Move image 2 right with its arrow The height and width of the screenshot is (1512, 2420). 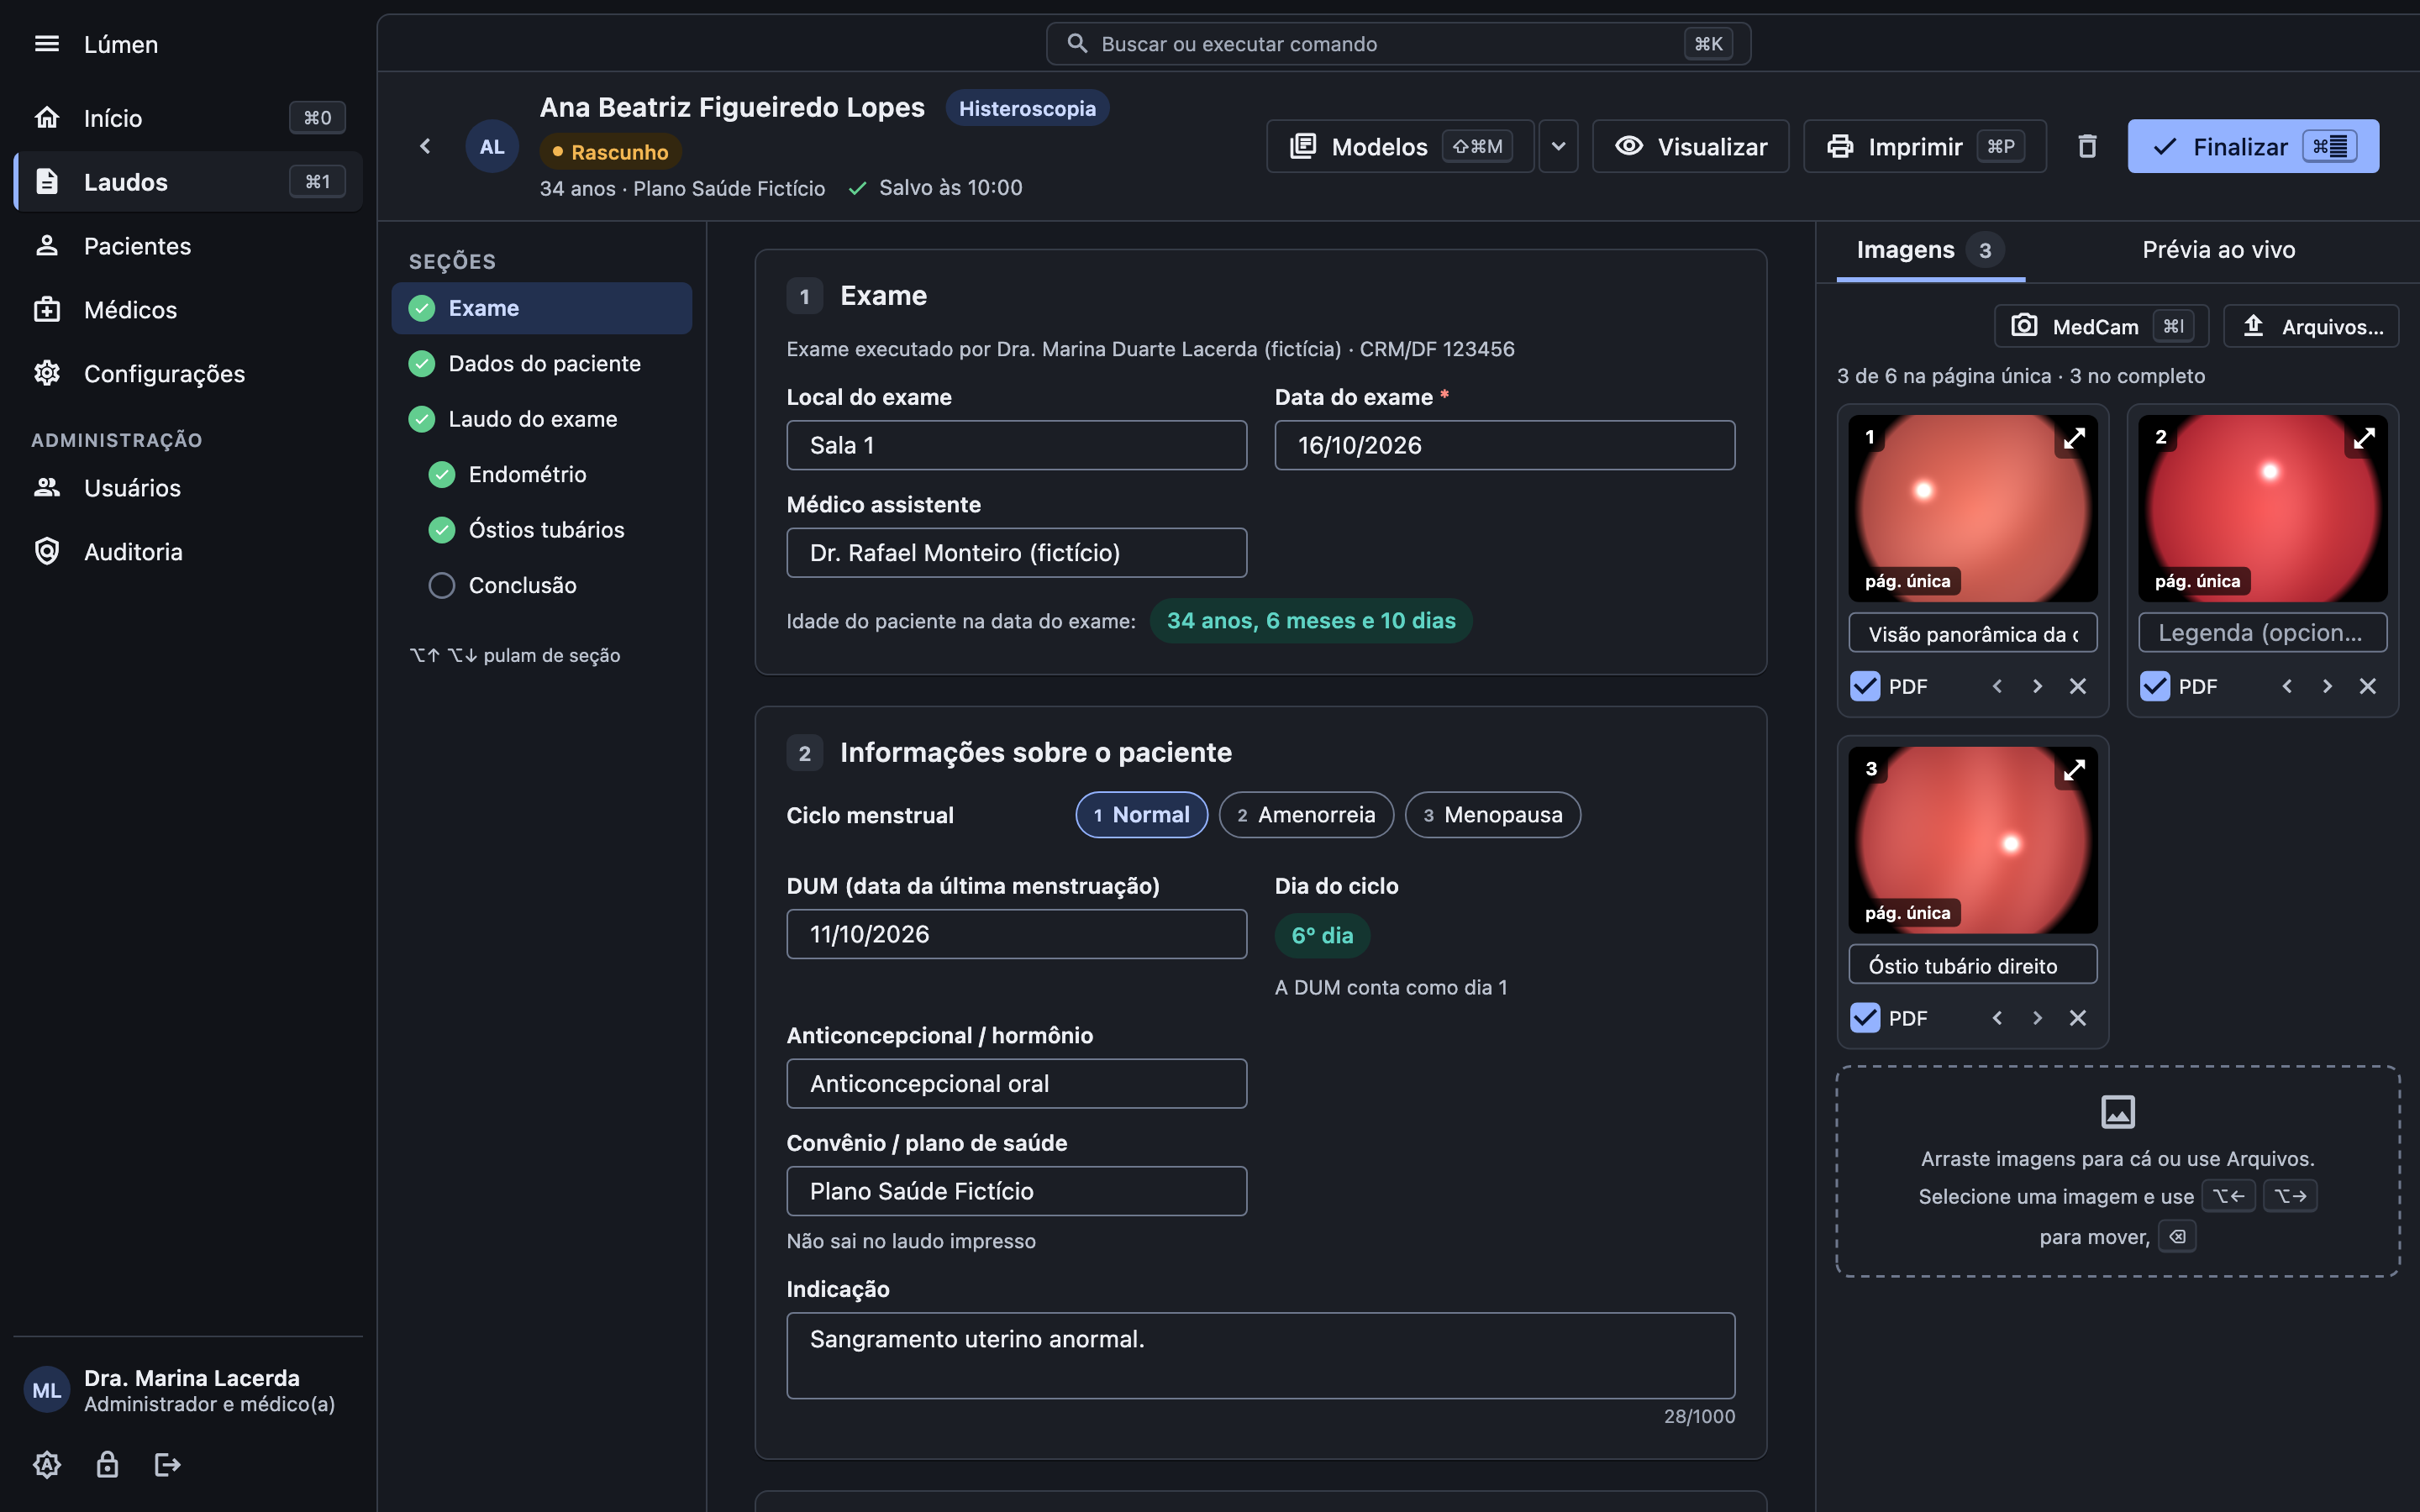[x=2327, y=686]
